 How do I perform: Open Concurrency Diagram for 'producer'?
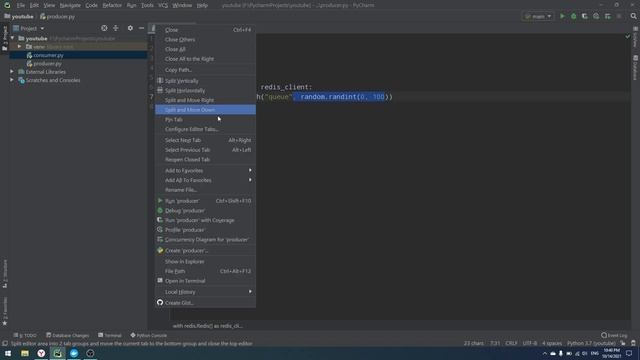(x=205, y=240)
